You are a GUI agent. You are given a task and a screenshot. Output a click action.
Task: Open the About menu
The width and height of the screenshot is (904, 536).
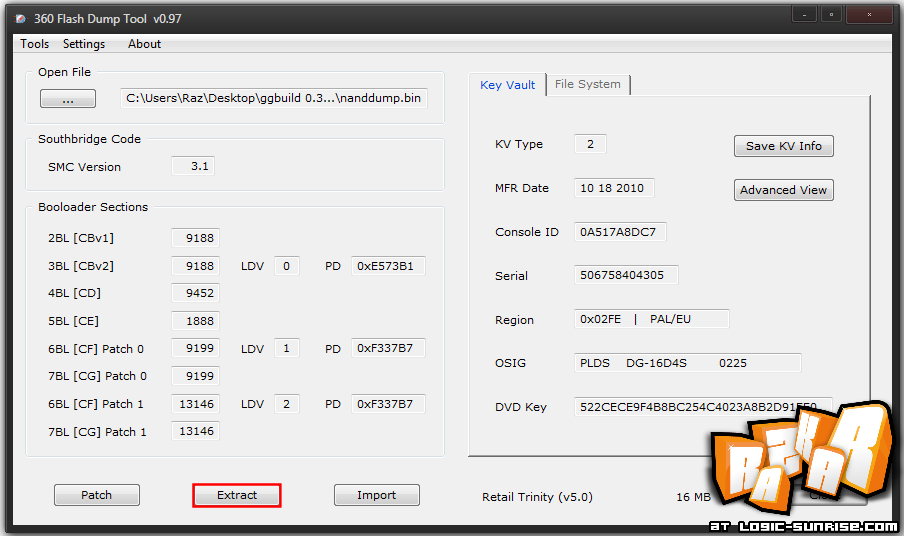coord(144,44)
